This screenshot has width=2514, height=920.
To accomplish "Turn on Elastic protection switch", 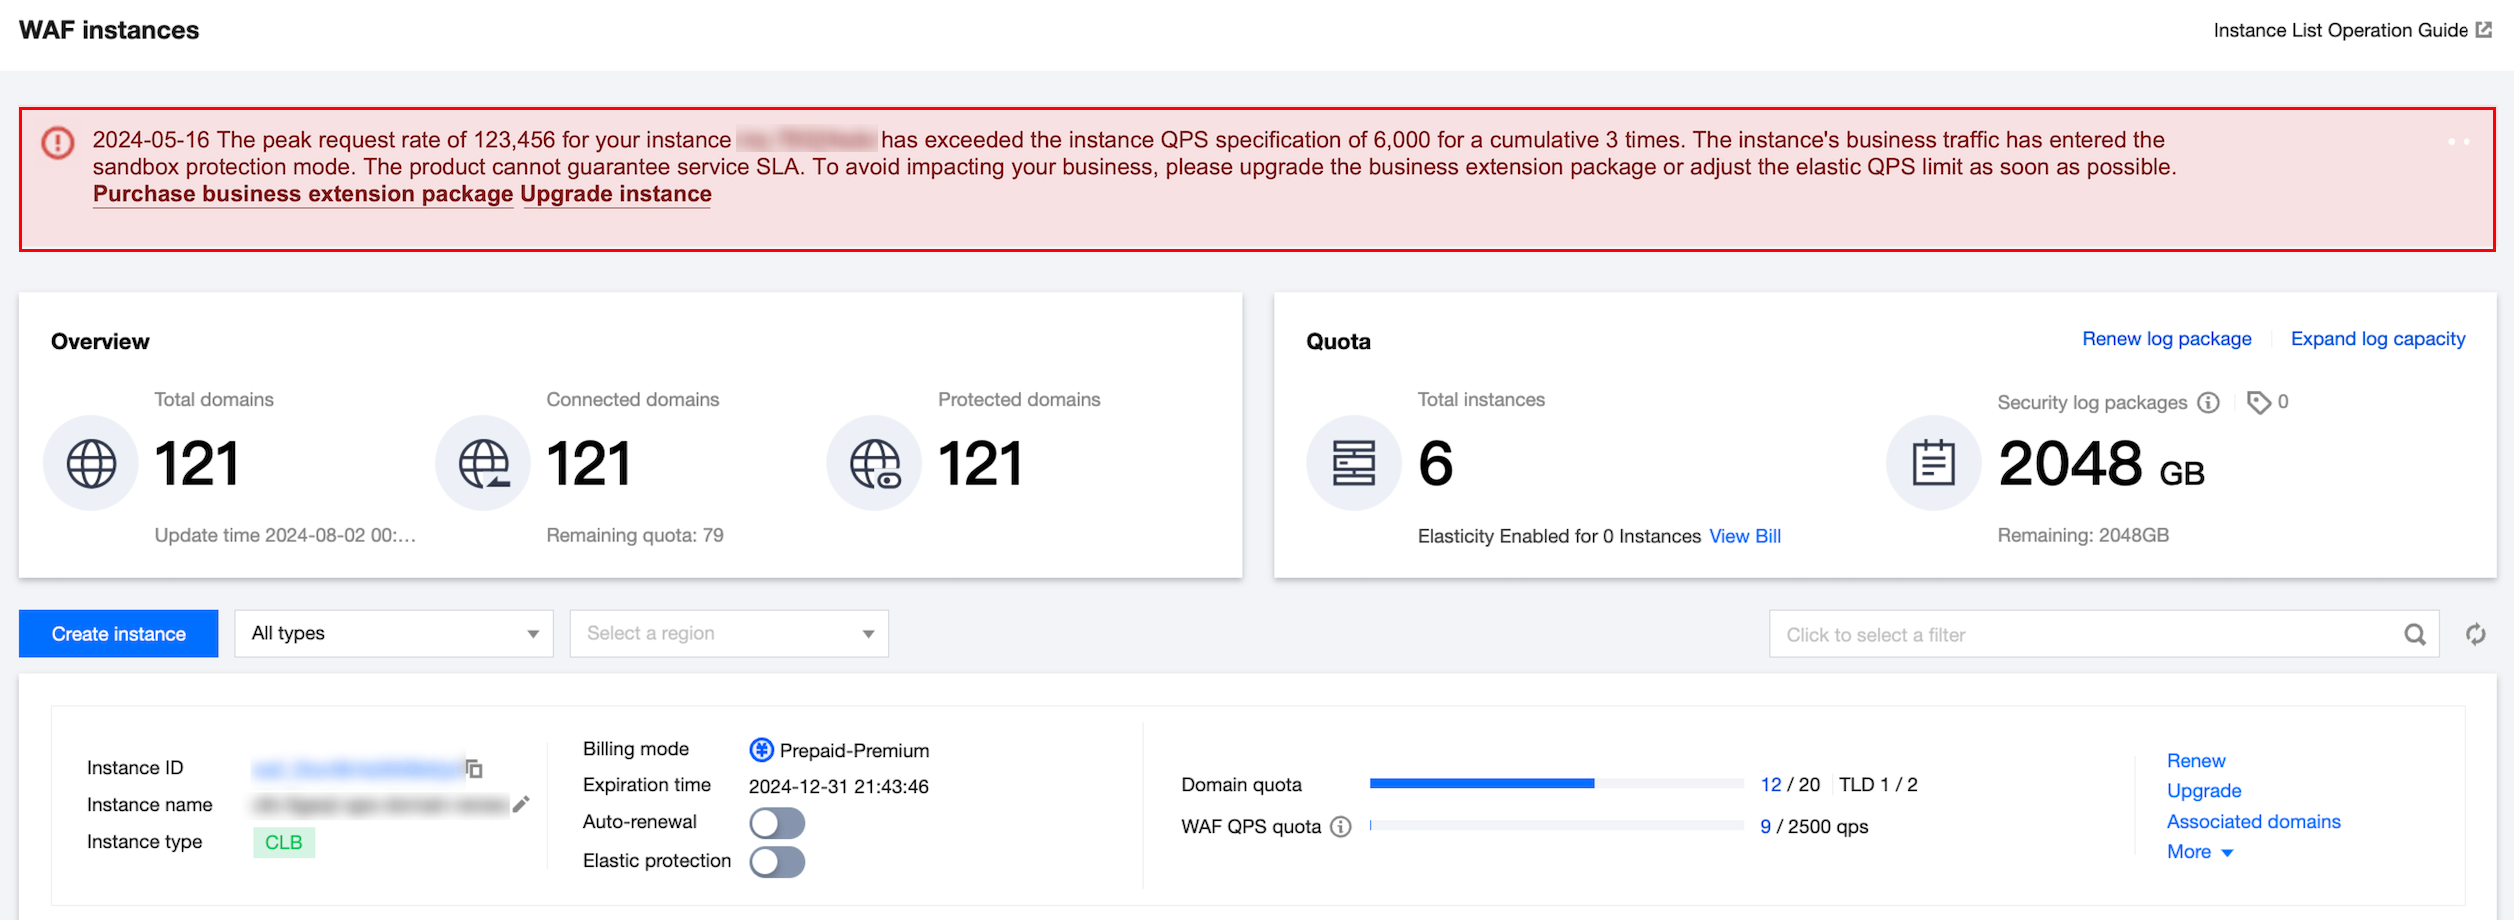I will tap(777, 862).
